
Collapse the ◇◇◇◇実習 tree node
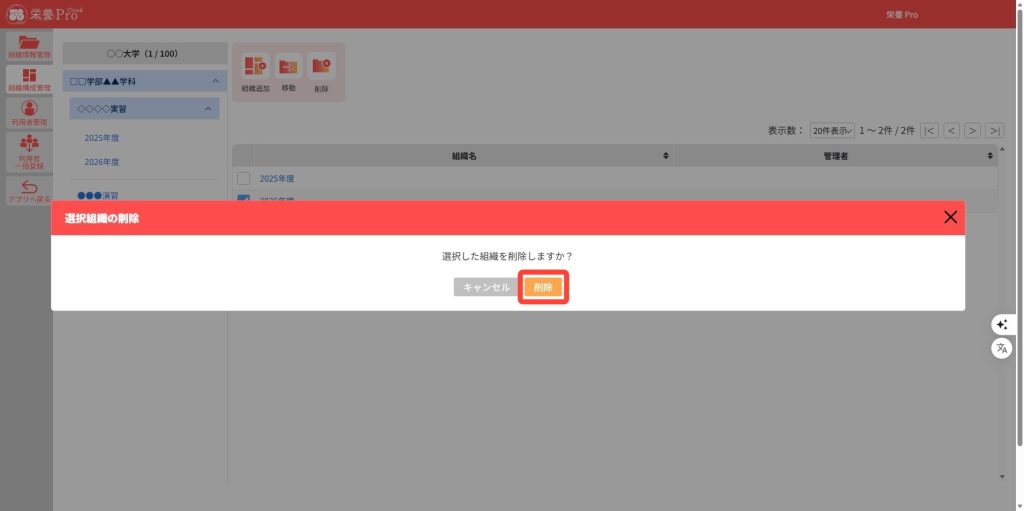(x=208, y=108)
